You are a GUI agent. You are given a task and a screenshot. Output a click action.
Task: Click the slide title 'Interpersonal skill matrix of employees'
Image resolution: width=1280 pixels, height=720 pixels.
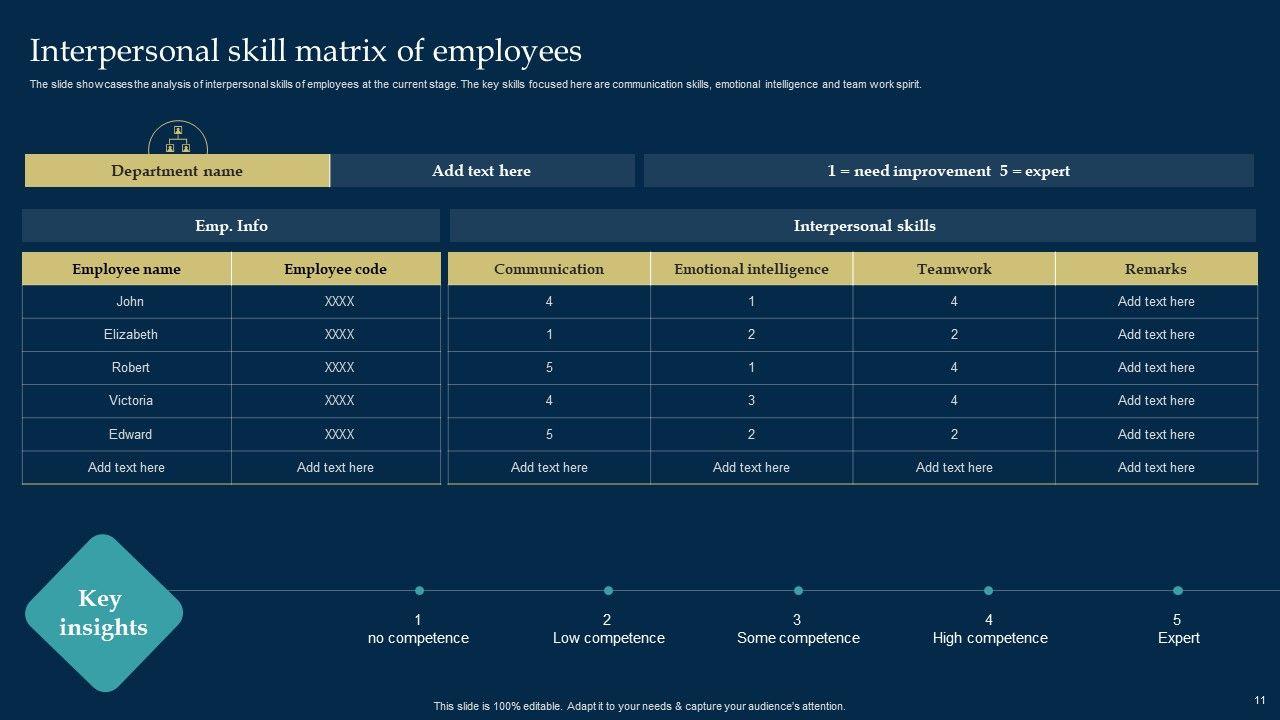coord(306,51)
